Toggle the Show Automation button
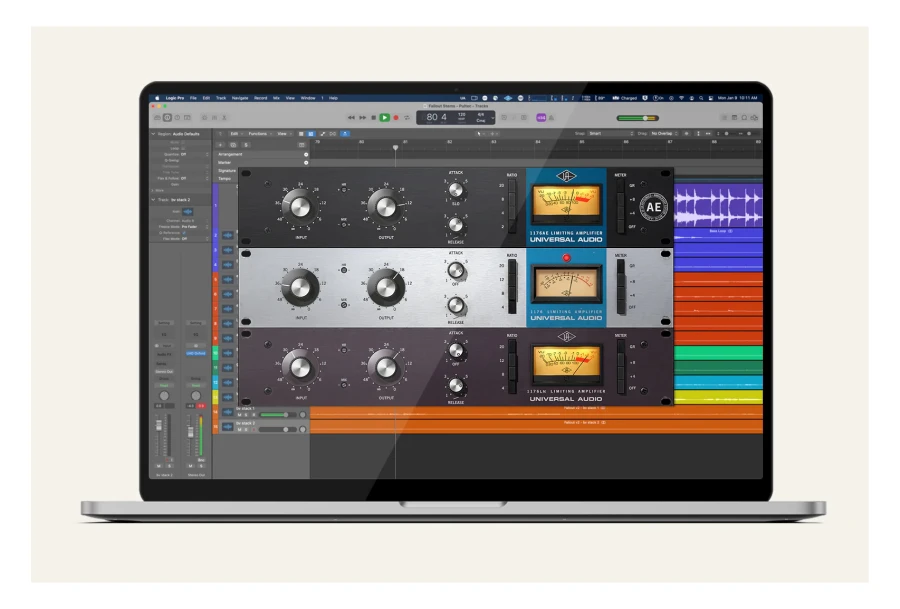Image resolution: width=900 pixels, height=609 pixels. click(x=322, y=134)
